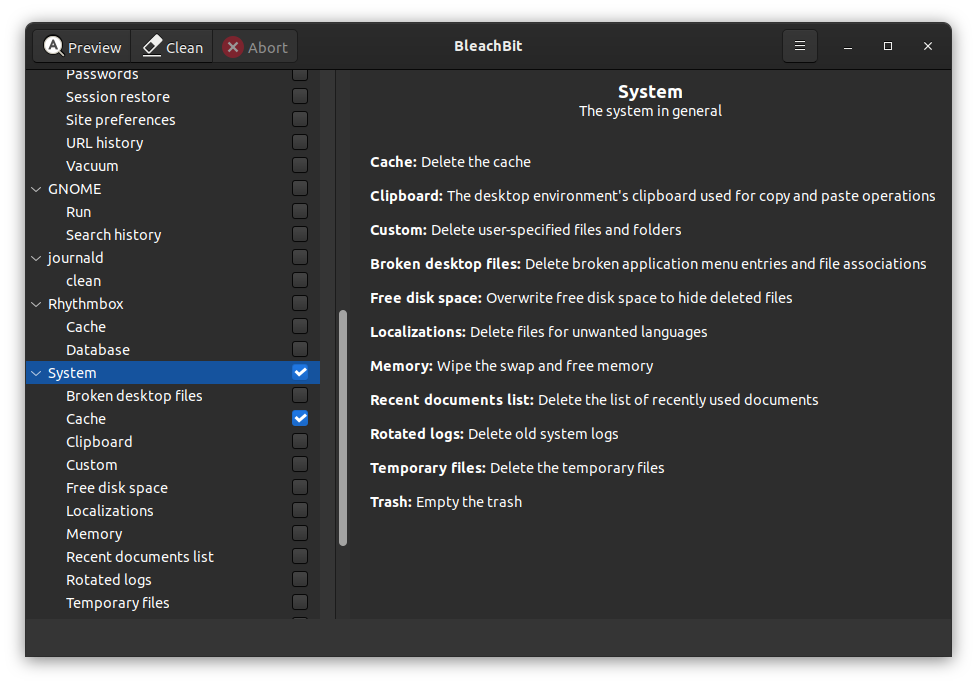The width and height of the screenshot is (977, 685).
Task: Collapse the System tree group
Action: click(37, 373)
